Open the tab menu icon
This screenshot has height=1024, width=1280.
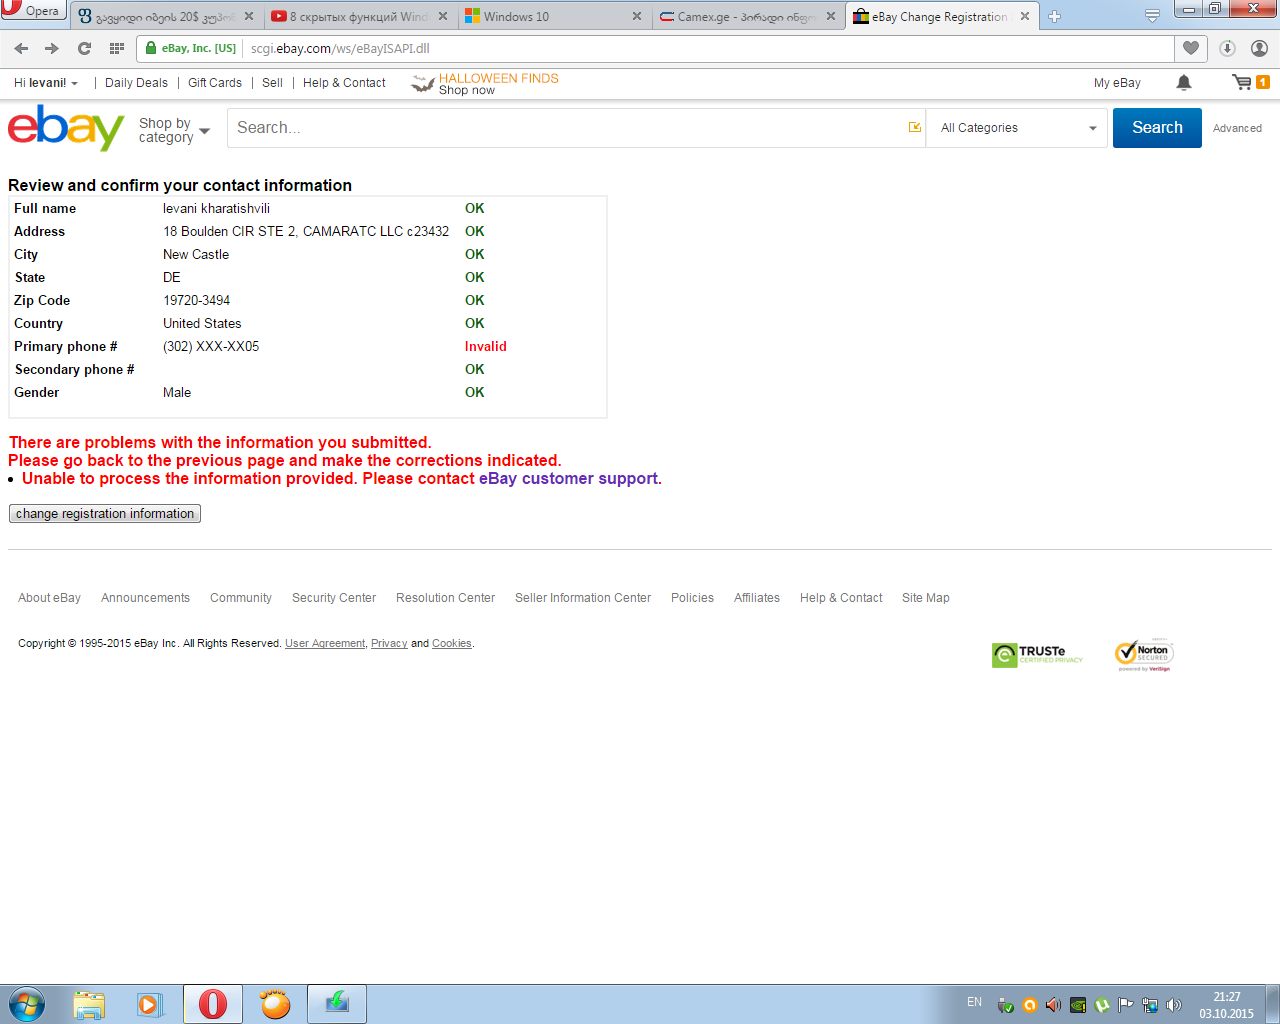[x=1152, y=16]
